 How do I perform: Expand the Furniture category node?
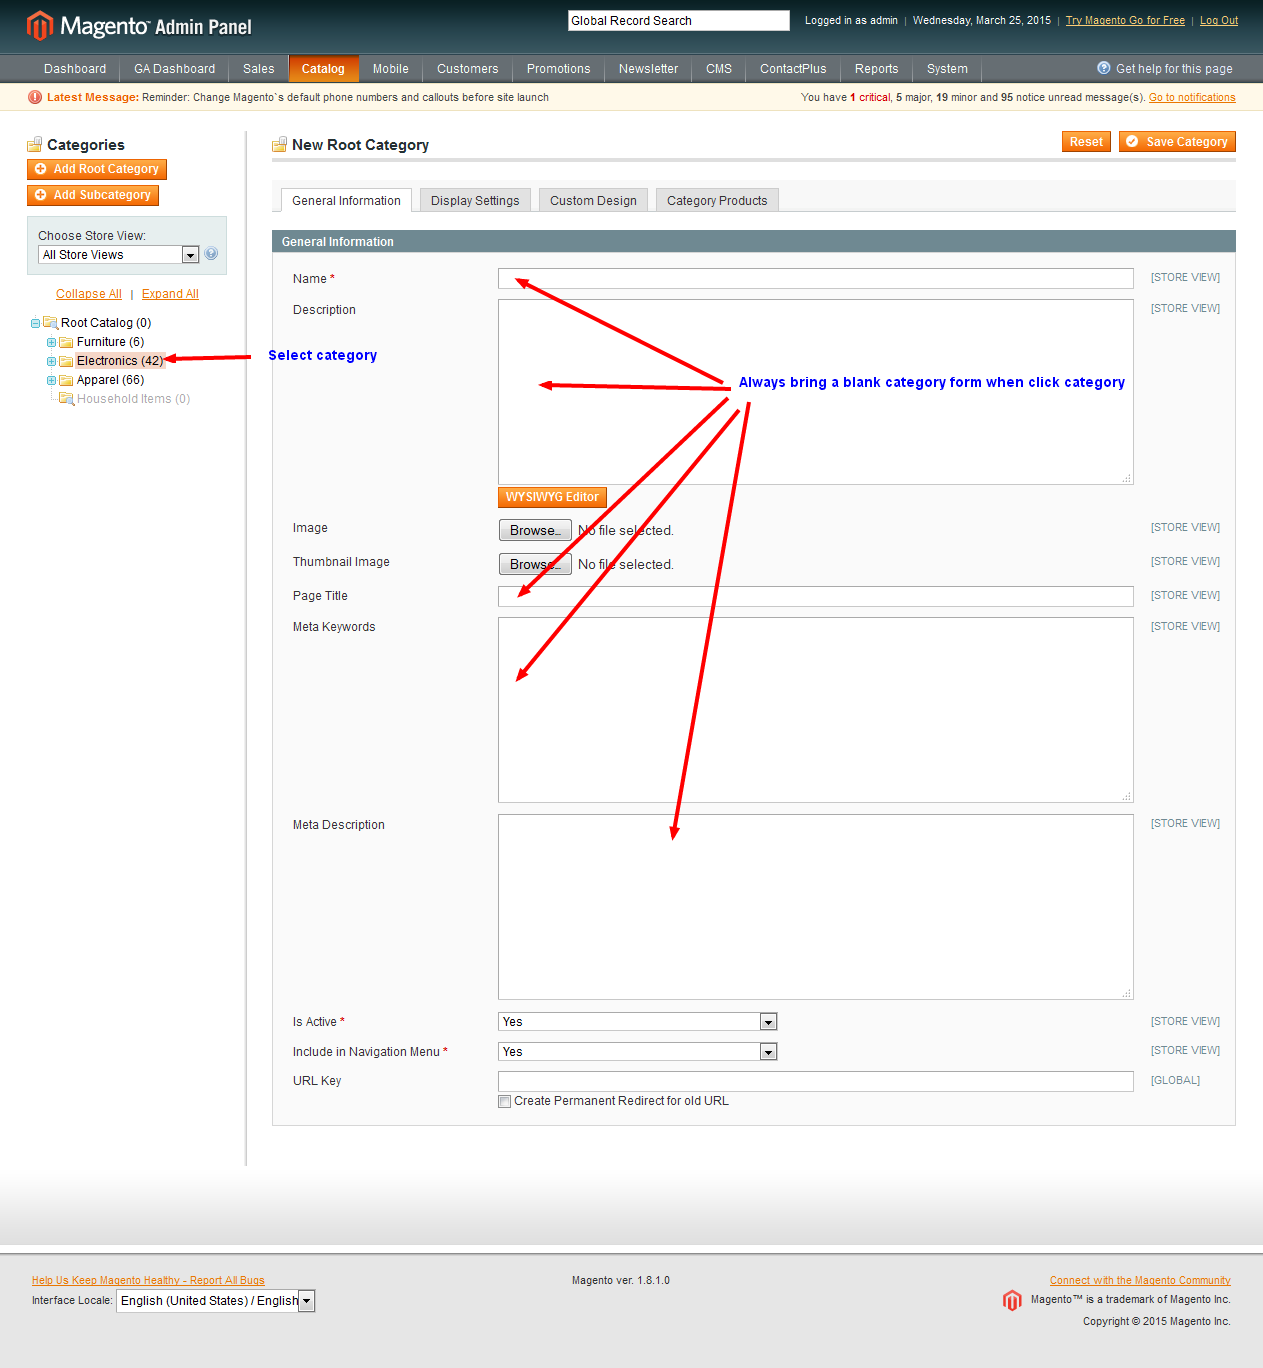(x=51, y=342)
